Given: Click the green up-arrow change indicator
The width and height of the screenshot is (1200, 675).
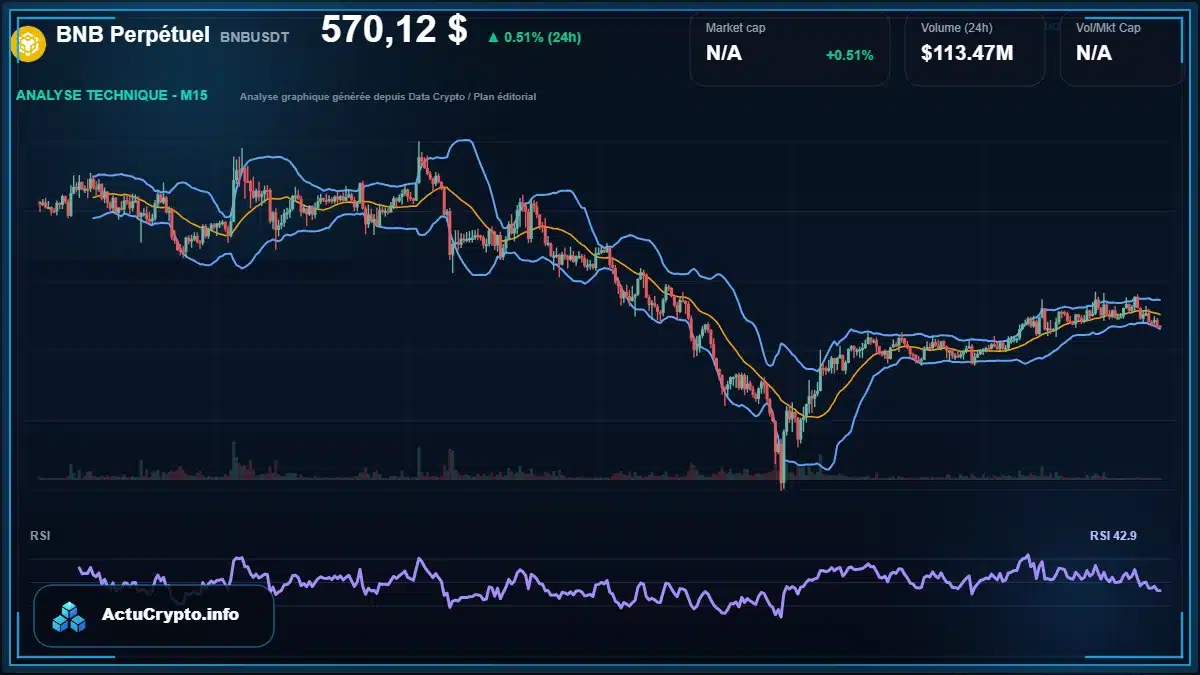Looking at the screenshot, I should [493, 38].
